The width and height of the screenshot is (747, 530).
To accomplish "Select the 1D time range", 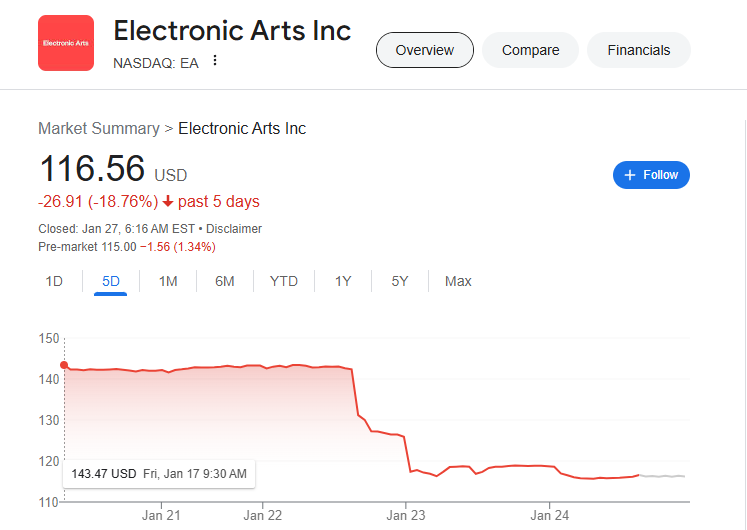I will pos(54,281).
